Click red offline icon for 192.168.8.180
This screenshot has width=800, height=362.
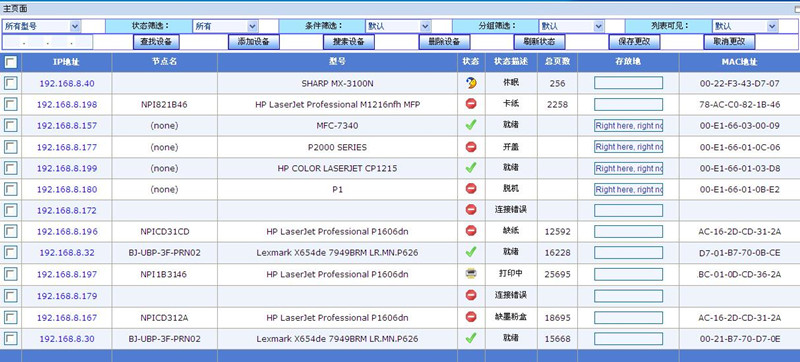click(x=471, y=189)
